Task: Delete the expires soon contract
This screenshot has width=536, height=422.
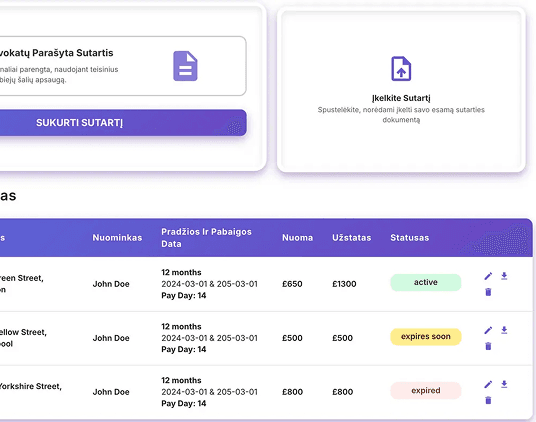Action: pyautogui.click(x=488, y=346)
